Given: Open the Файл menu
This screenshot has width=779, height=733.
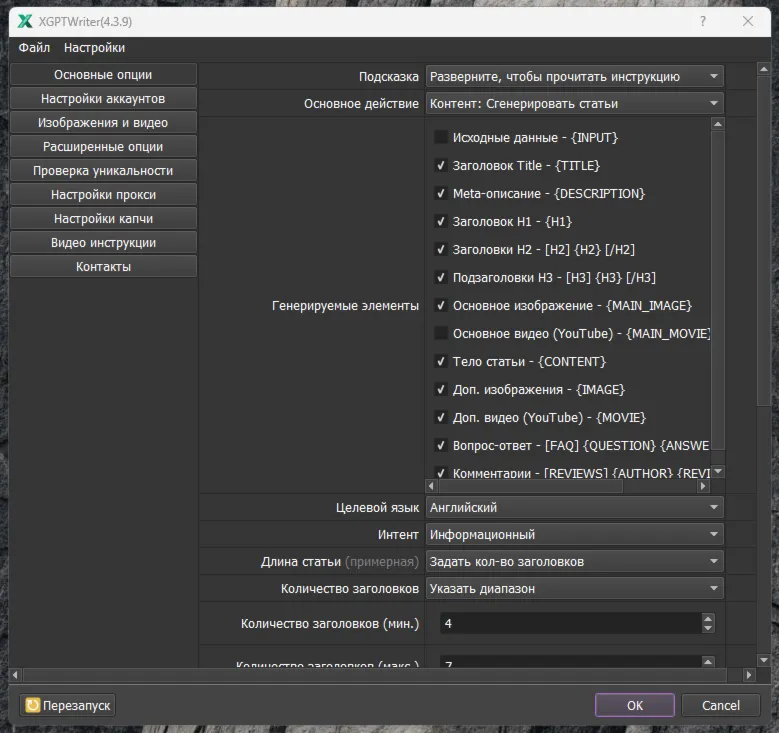Looking at the screenshot, I should (x=34, y=48).
